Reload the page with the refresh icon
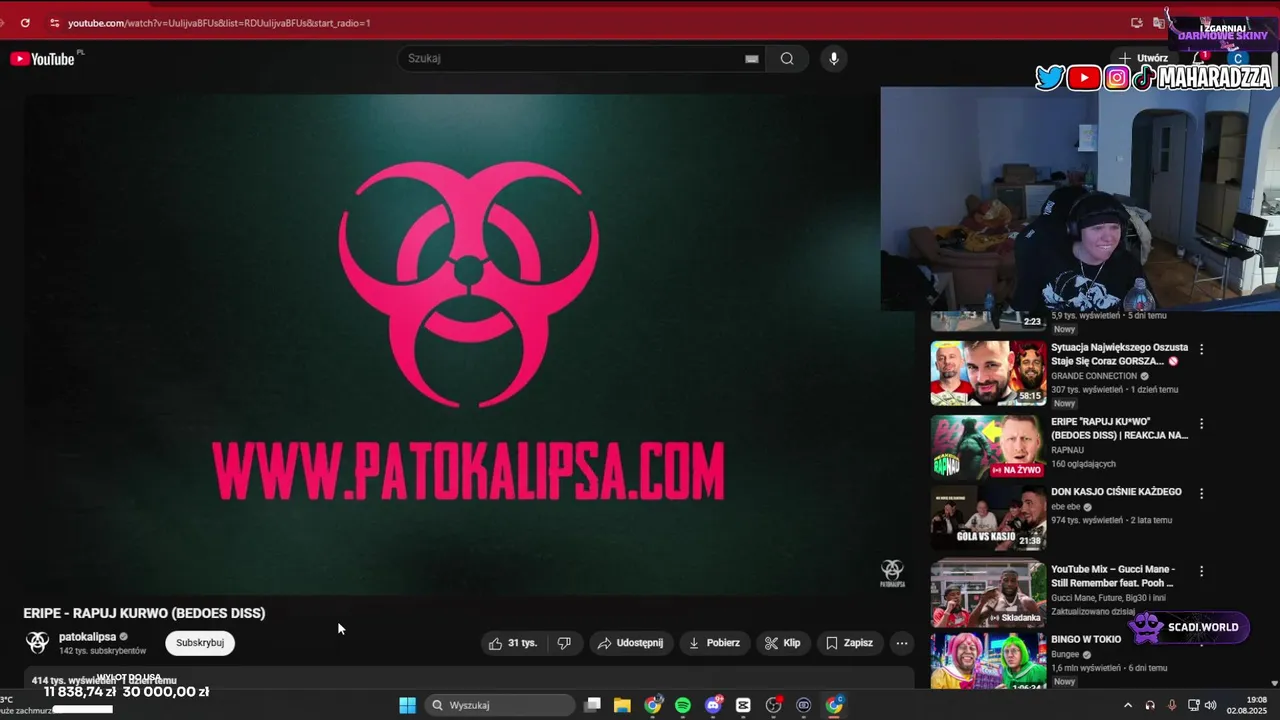The image size is (1280, 720). pyautogui.click(x=25, y=22)
